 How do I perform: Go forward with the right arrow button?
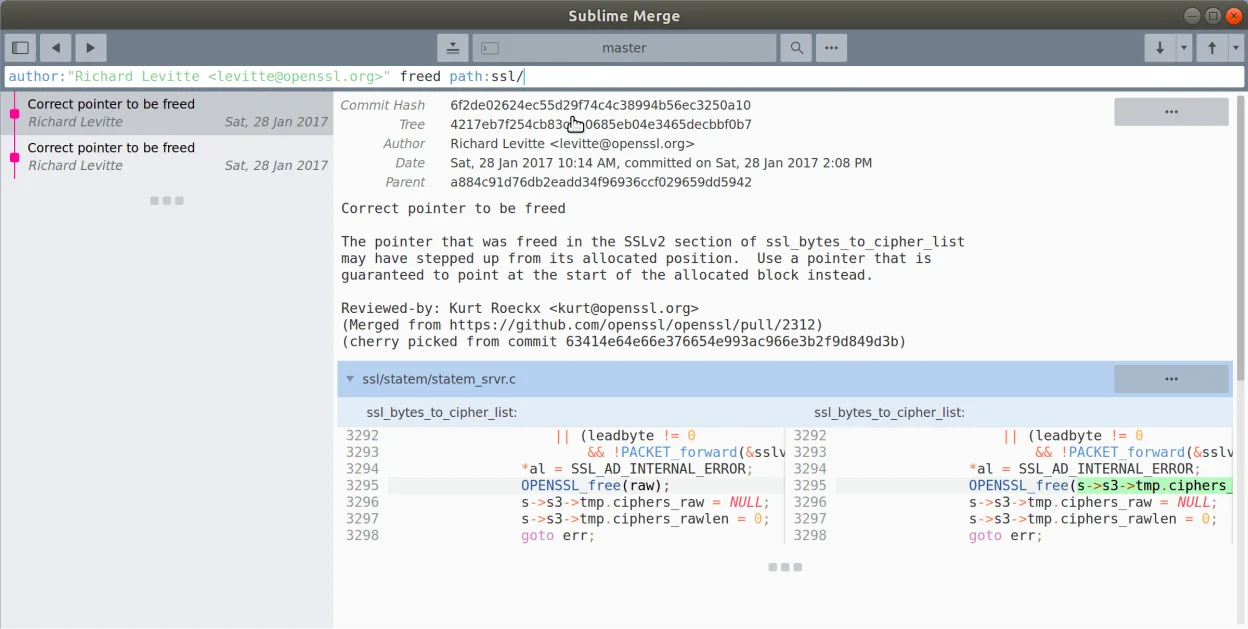90,47
